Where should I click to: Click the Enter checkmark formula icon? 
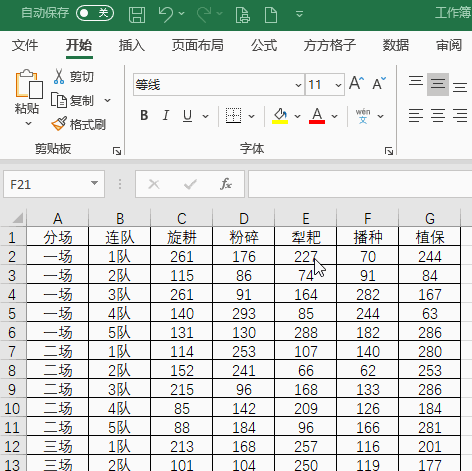coord(190,184)
